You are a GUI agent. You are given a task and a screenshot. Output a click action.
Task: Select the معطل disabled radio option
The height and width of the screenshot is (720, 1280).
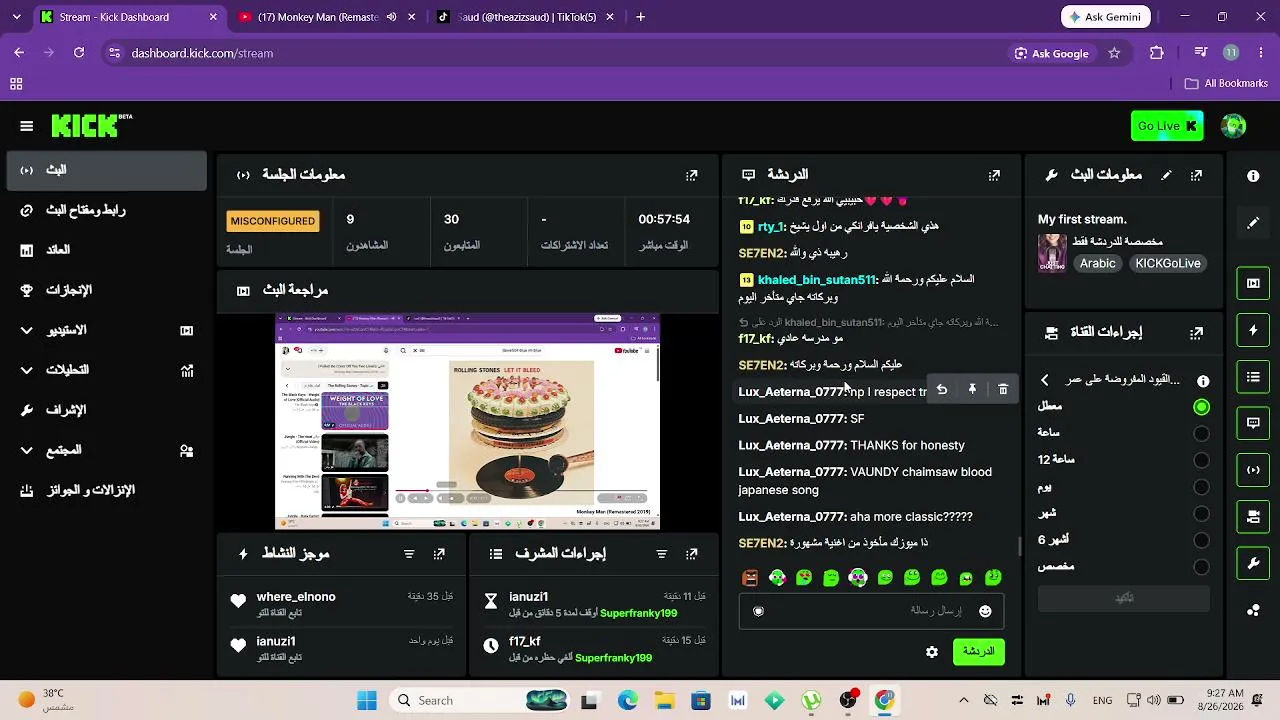(1201, 407)
